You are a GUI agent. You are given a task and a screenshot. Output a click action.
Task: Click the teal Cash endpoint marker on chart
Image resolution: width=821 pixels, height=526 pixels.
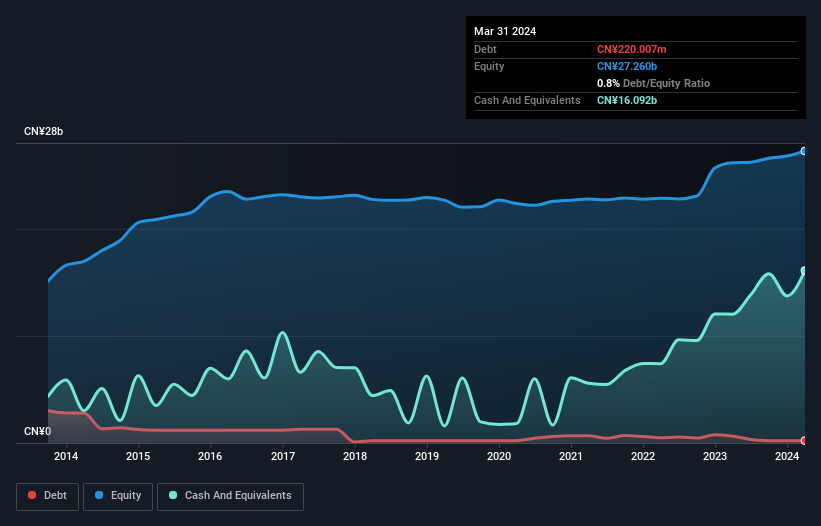point(804,271)
